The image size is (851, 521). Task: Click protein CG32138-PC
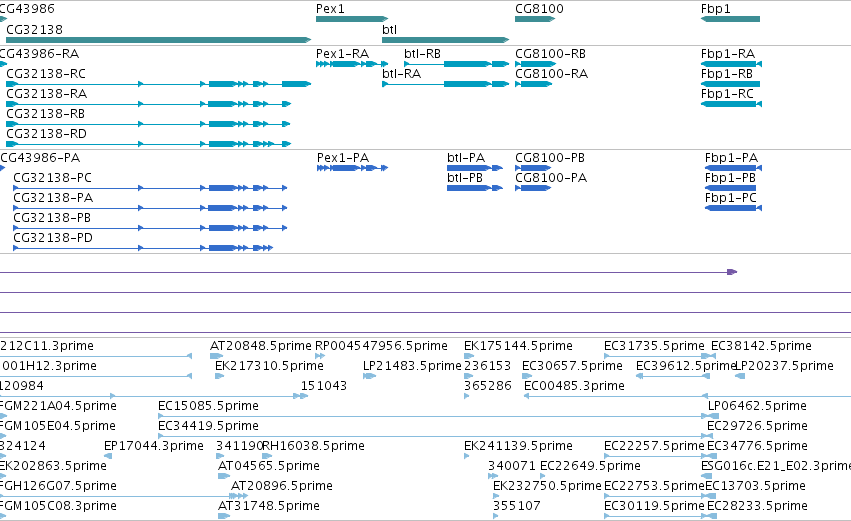pos(52,177)
